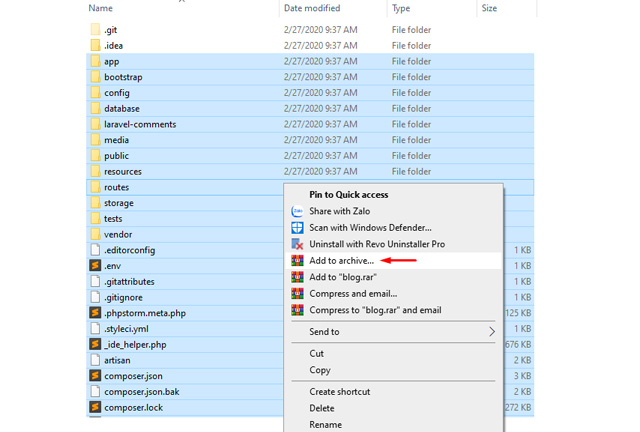Sort by the Date modified column header

312,8
